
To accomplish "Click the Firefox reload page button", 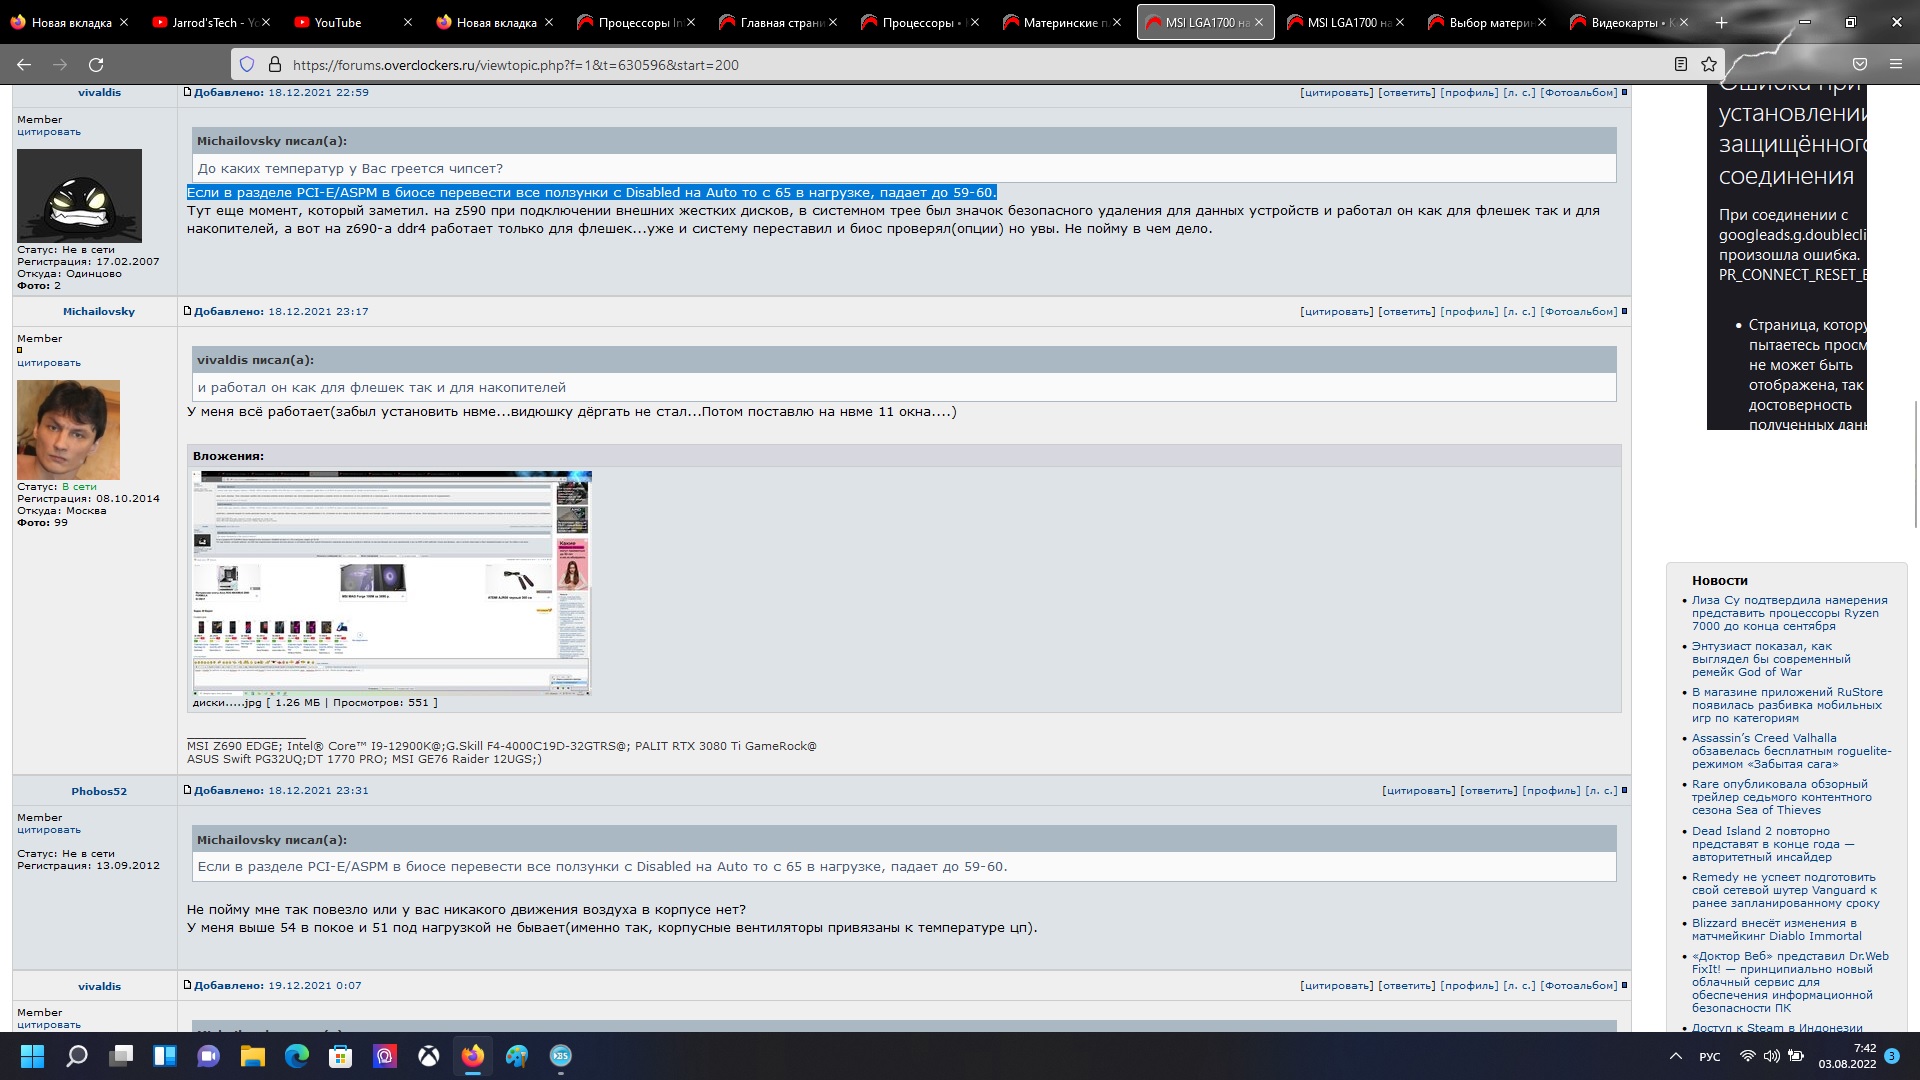I will (96, 65).
